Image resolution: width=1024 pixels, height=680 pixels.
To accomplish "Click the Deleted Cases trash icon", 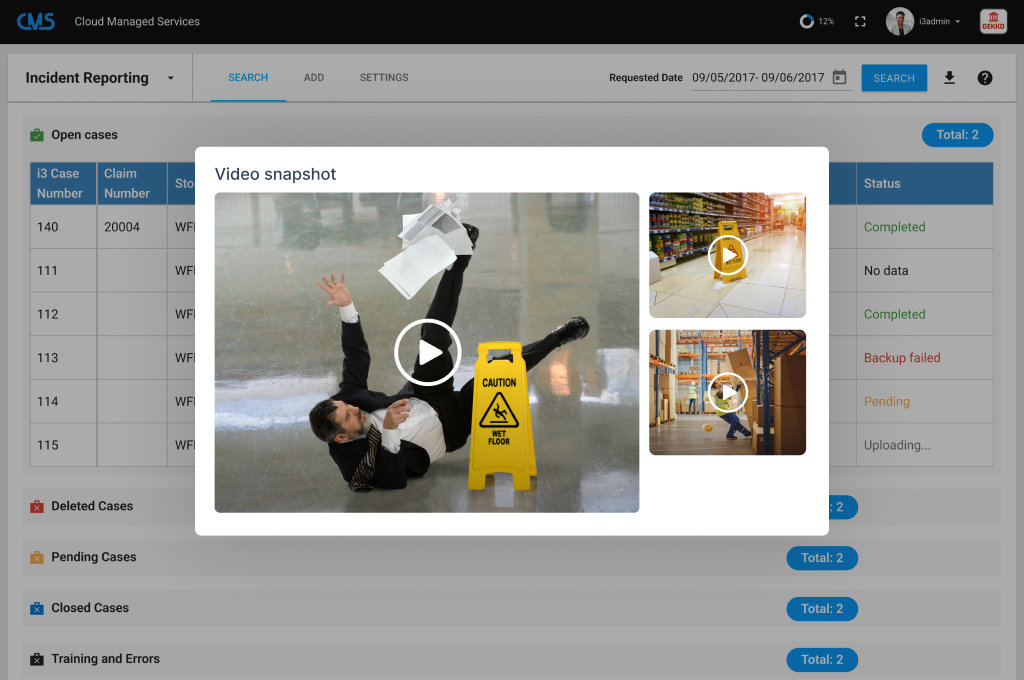I will point(37,506).
